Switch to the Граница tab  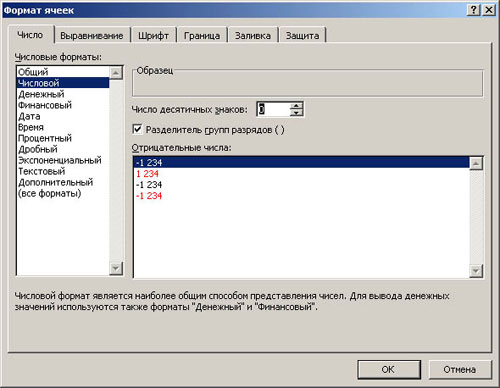click(202, 36)
